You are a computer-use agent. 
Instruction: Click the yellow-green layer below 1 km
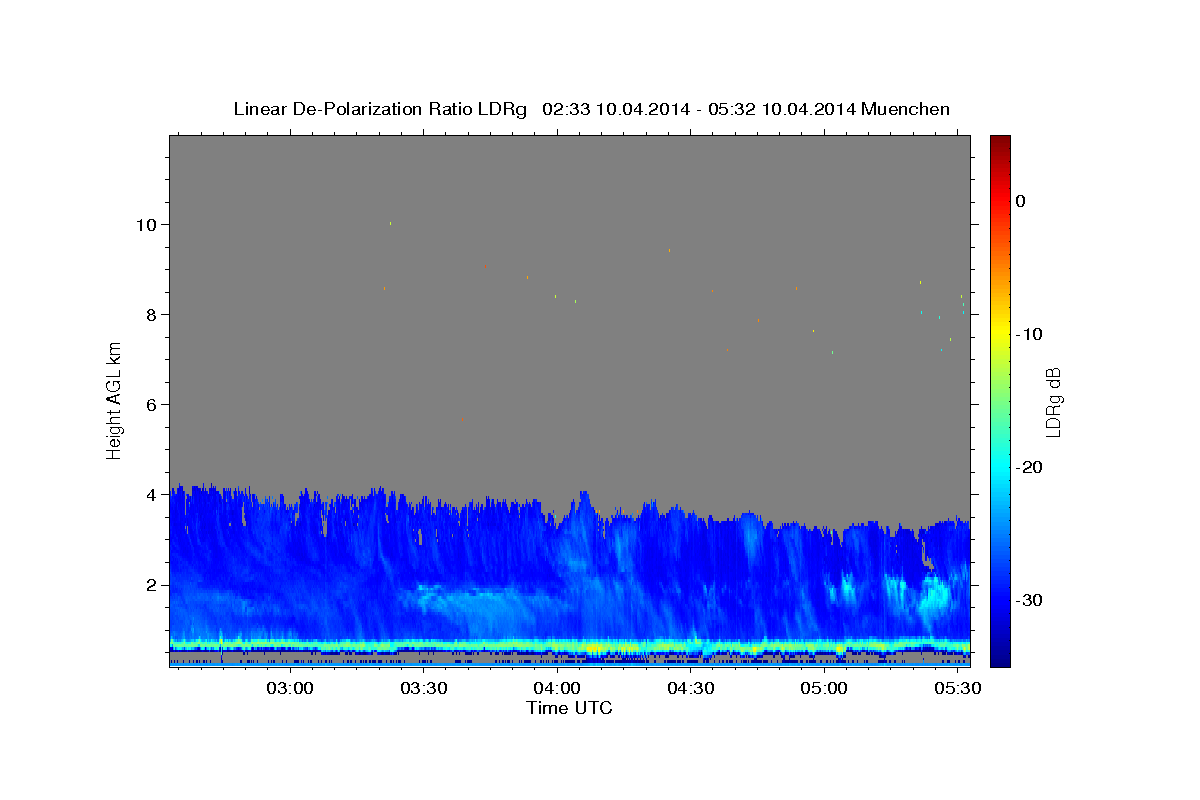pos(569,645)
